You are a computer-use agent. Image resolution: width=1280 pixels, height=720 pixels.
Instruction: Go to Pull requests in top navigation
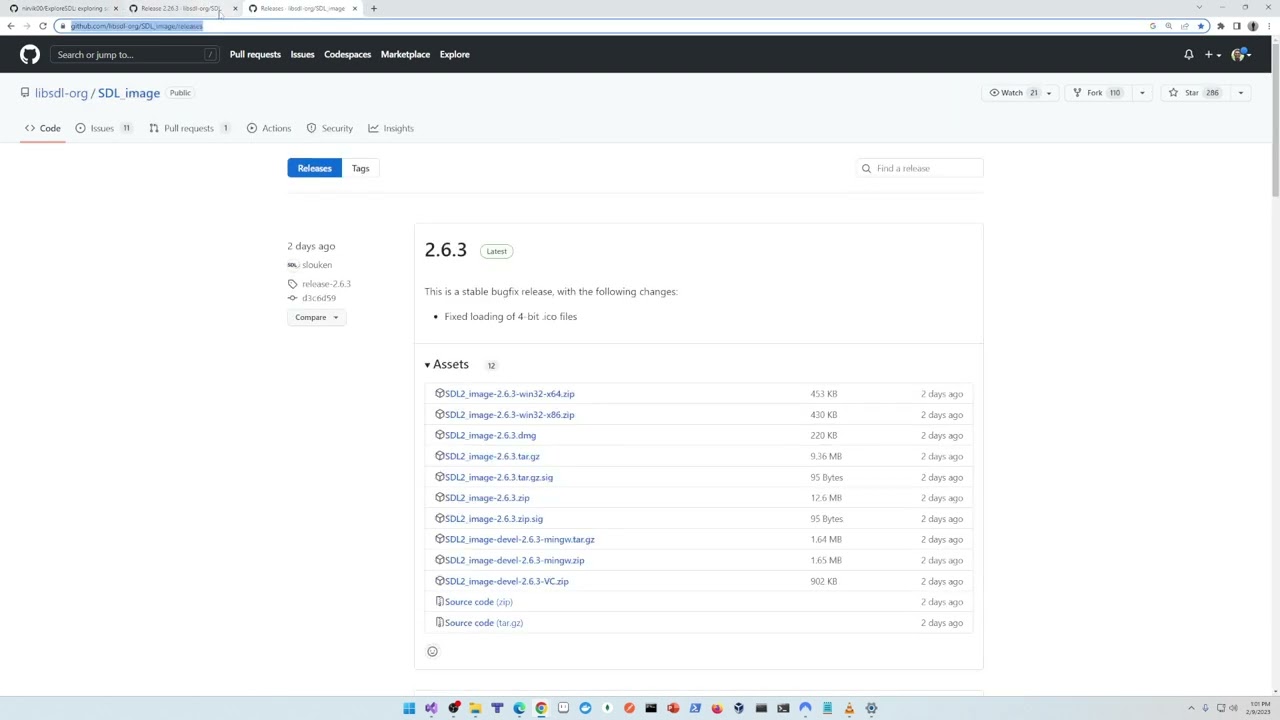(255, 54)
